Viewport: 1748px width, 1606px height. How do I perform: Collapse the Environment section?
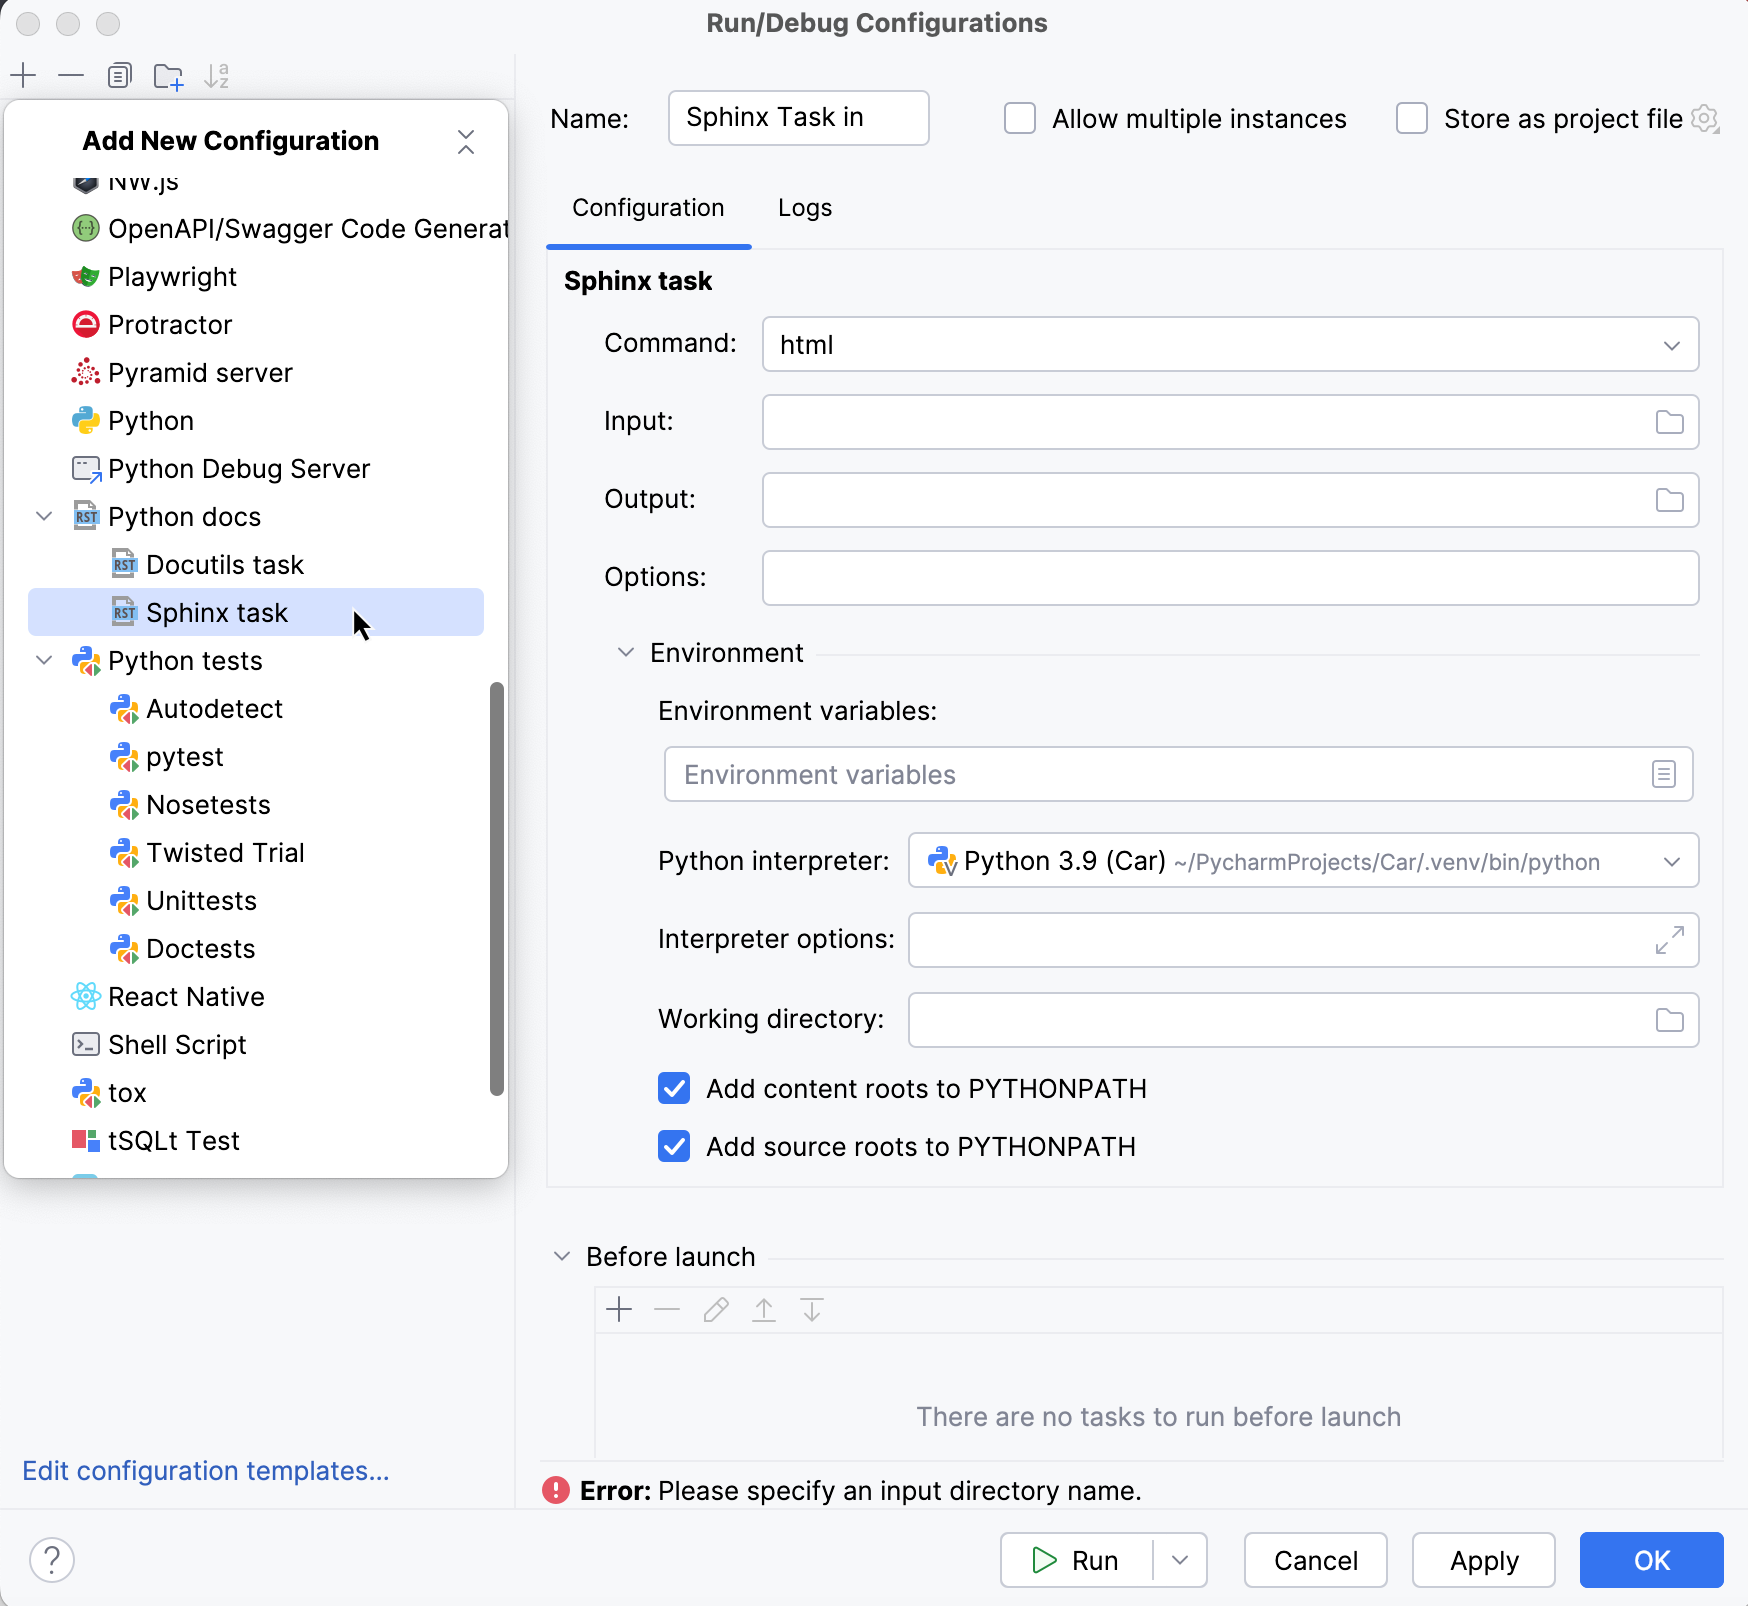[626, 652]
